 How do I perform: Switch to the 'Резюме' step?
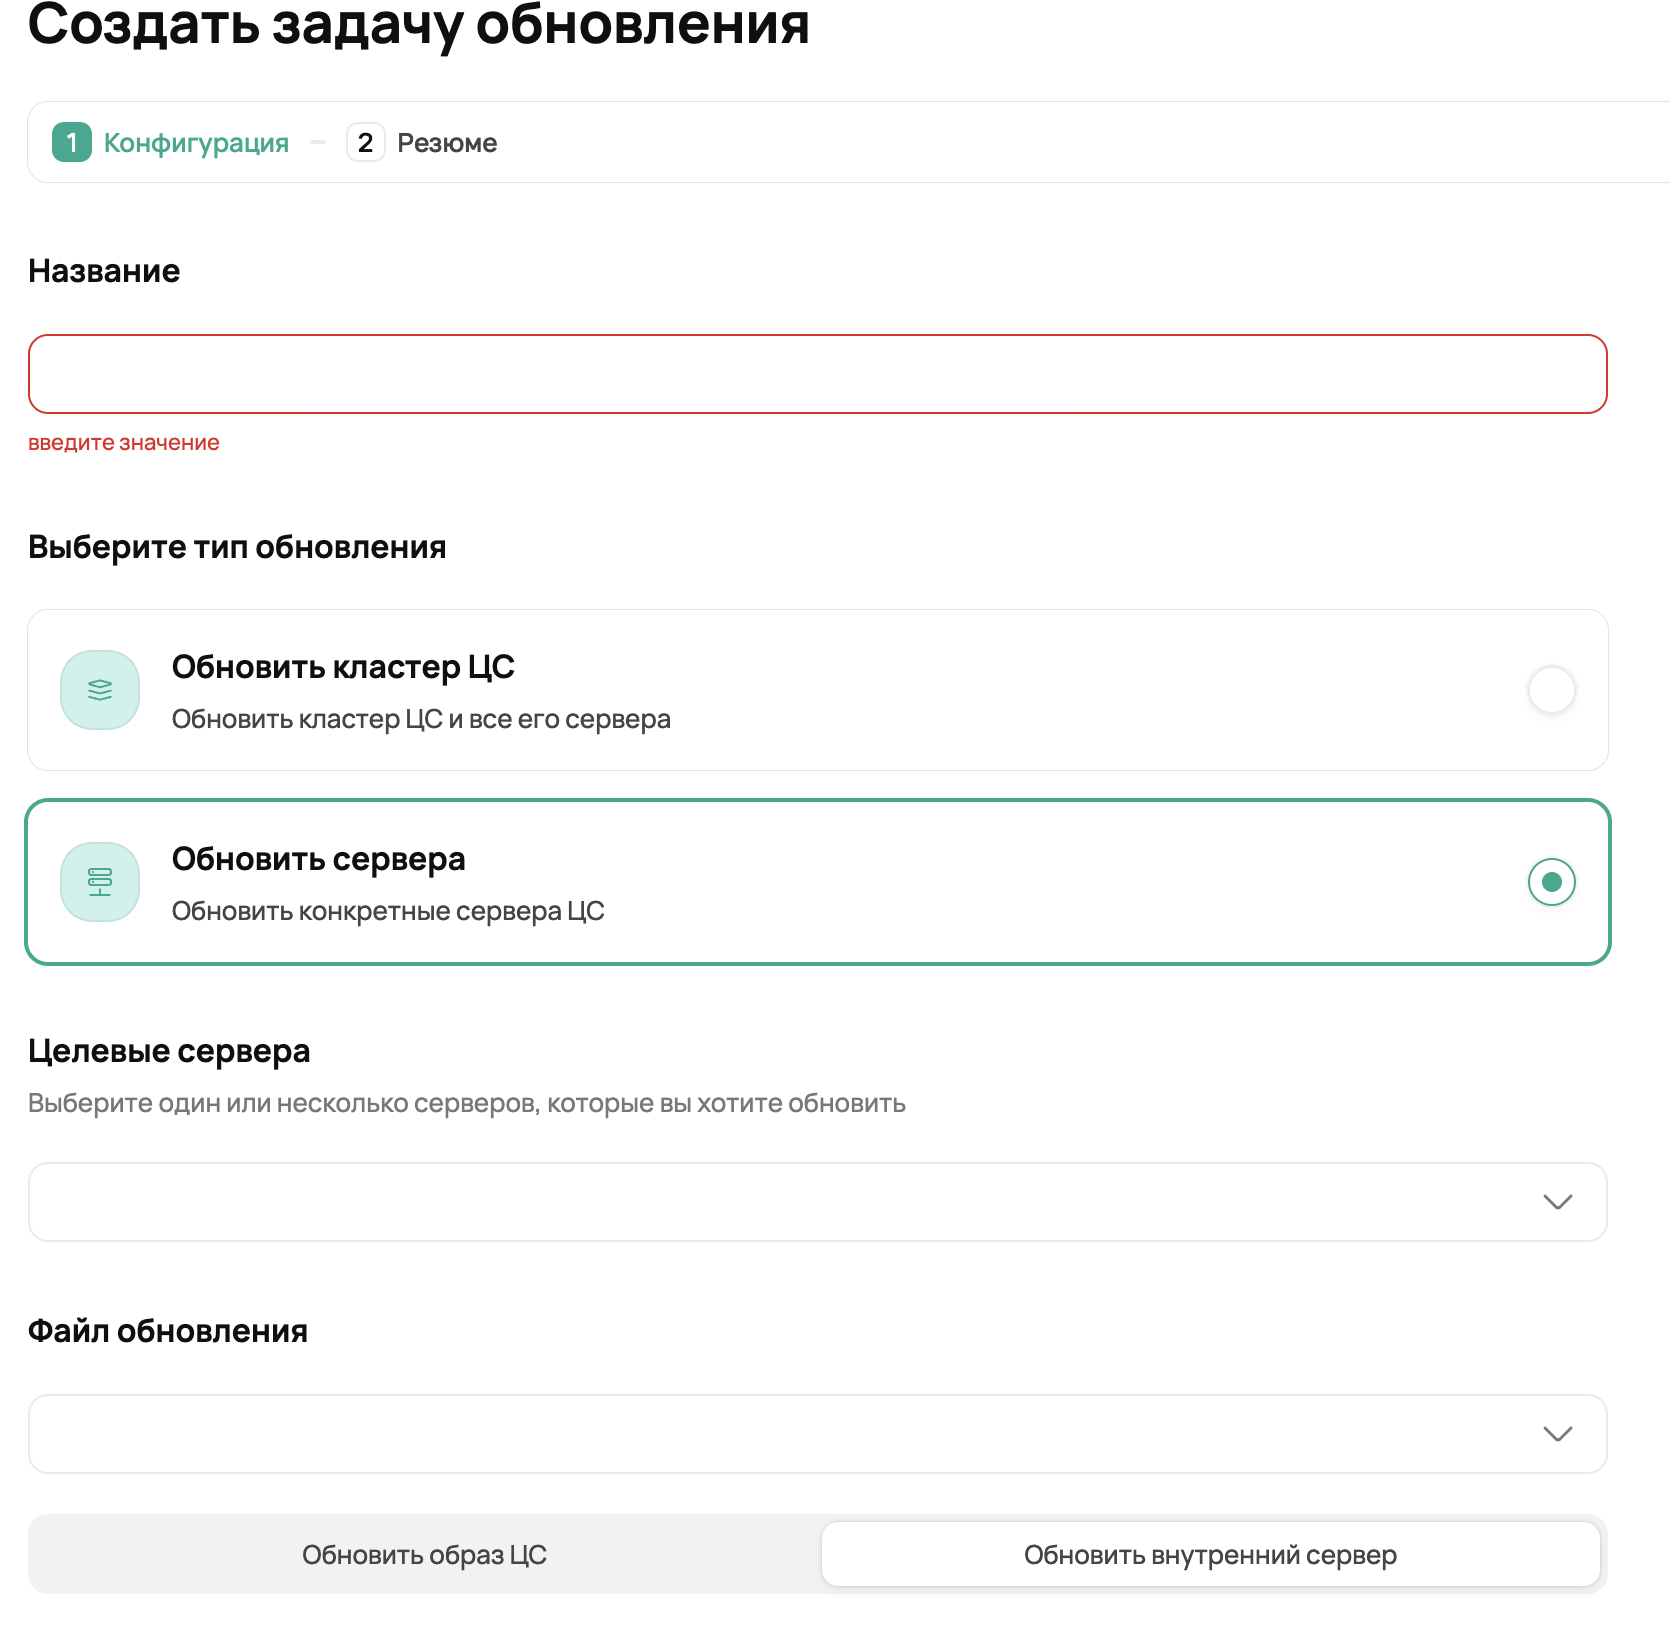tap(447, 143)
